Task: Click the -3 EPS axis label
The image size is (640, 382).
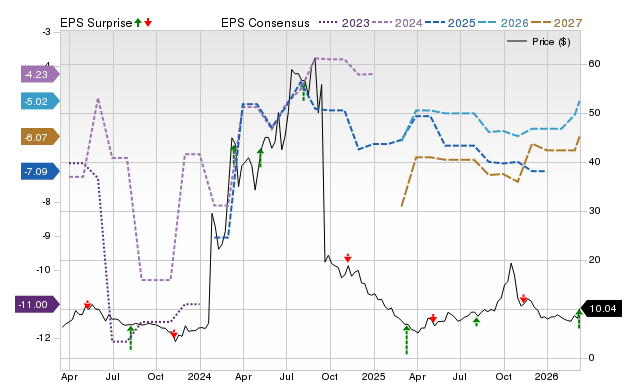Action: coord(46,31)
